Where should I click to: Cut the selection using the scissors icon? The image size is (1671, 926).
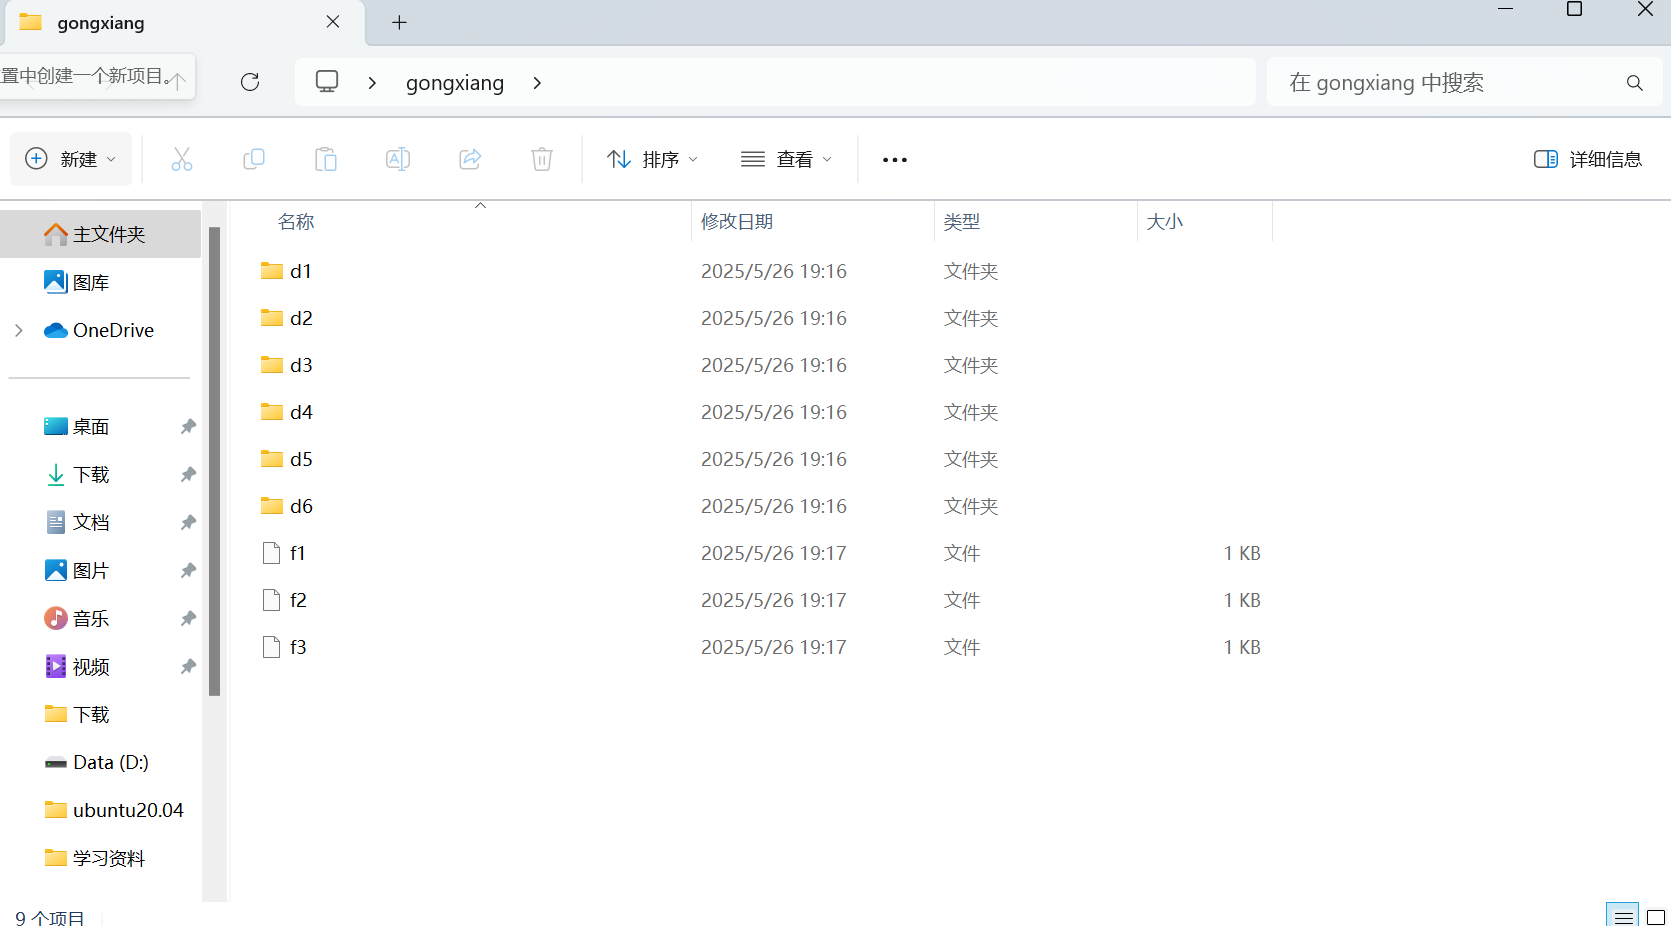pyautogui.click(x=182, y=159)
